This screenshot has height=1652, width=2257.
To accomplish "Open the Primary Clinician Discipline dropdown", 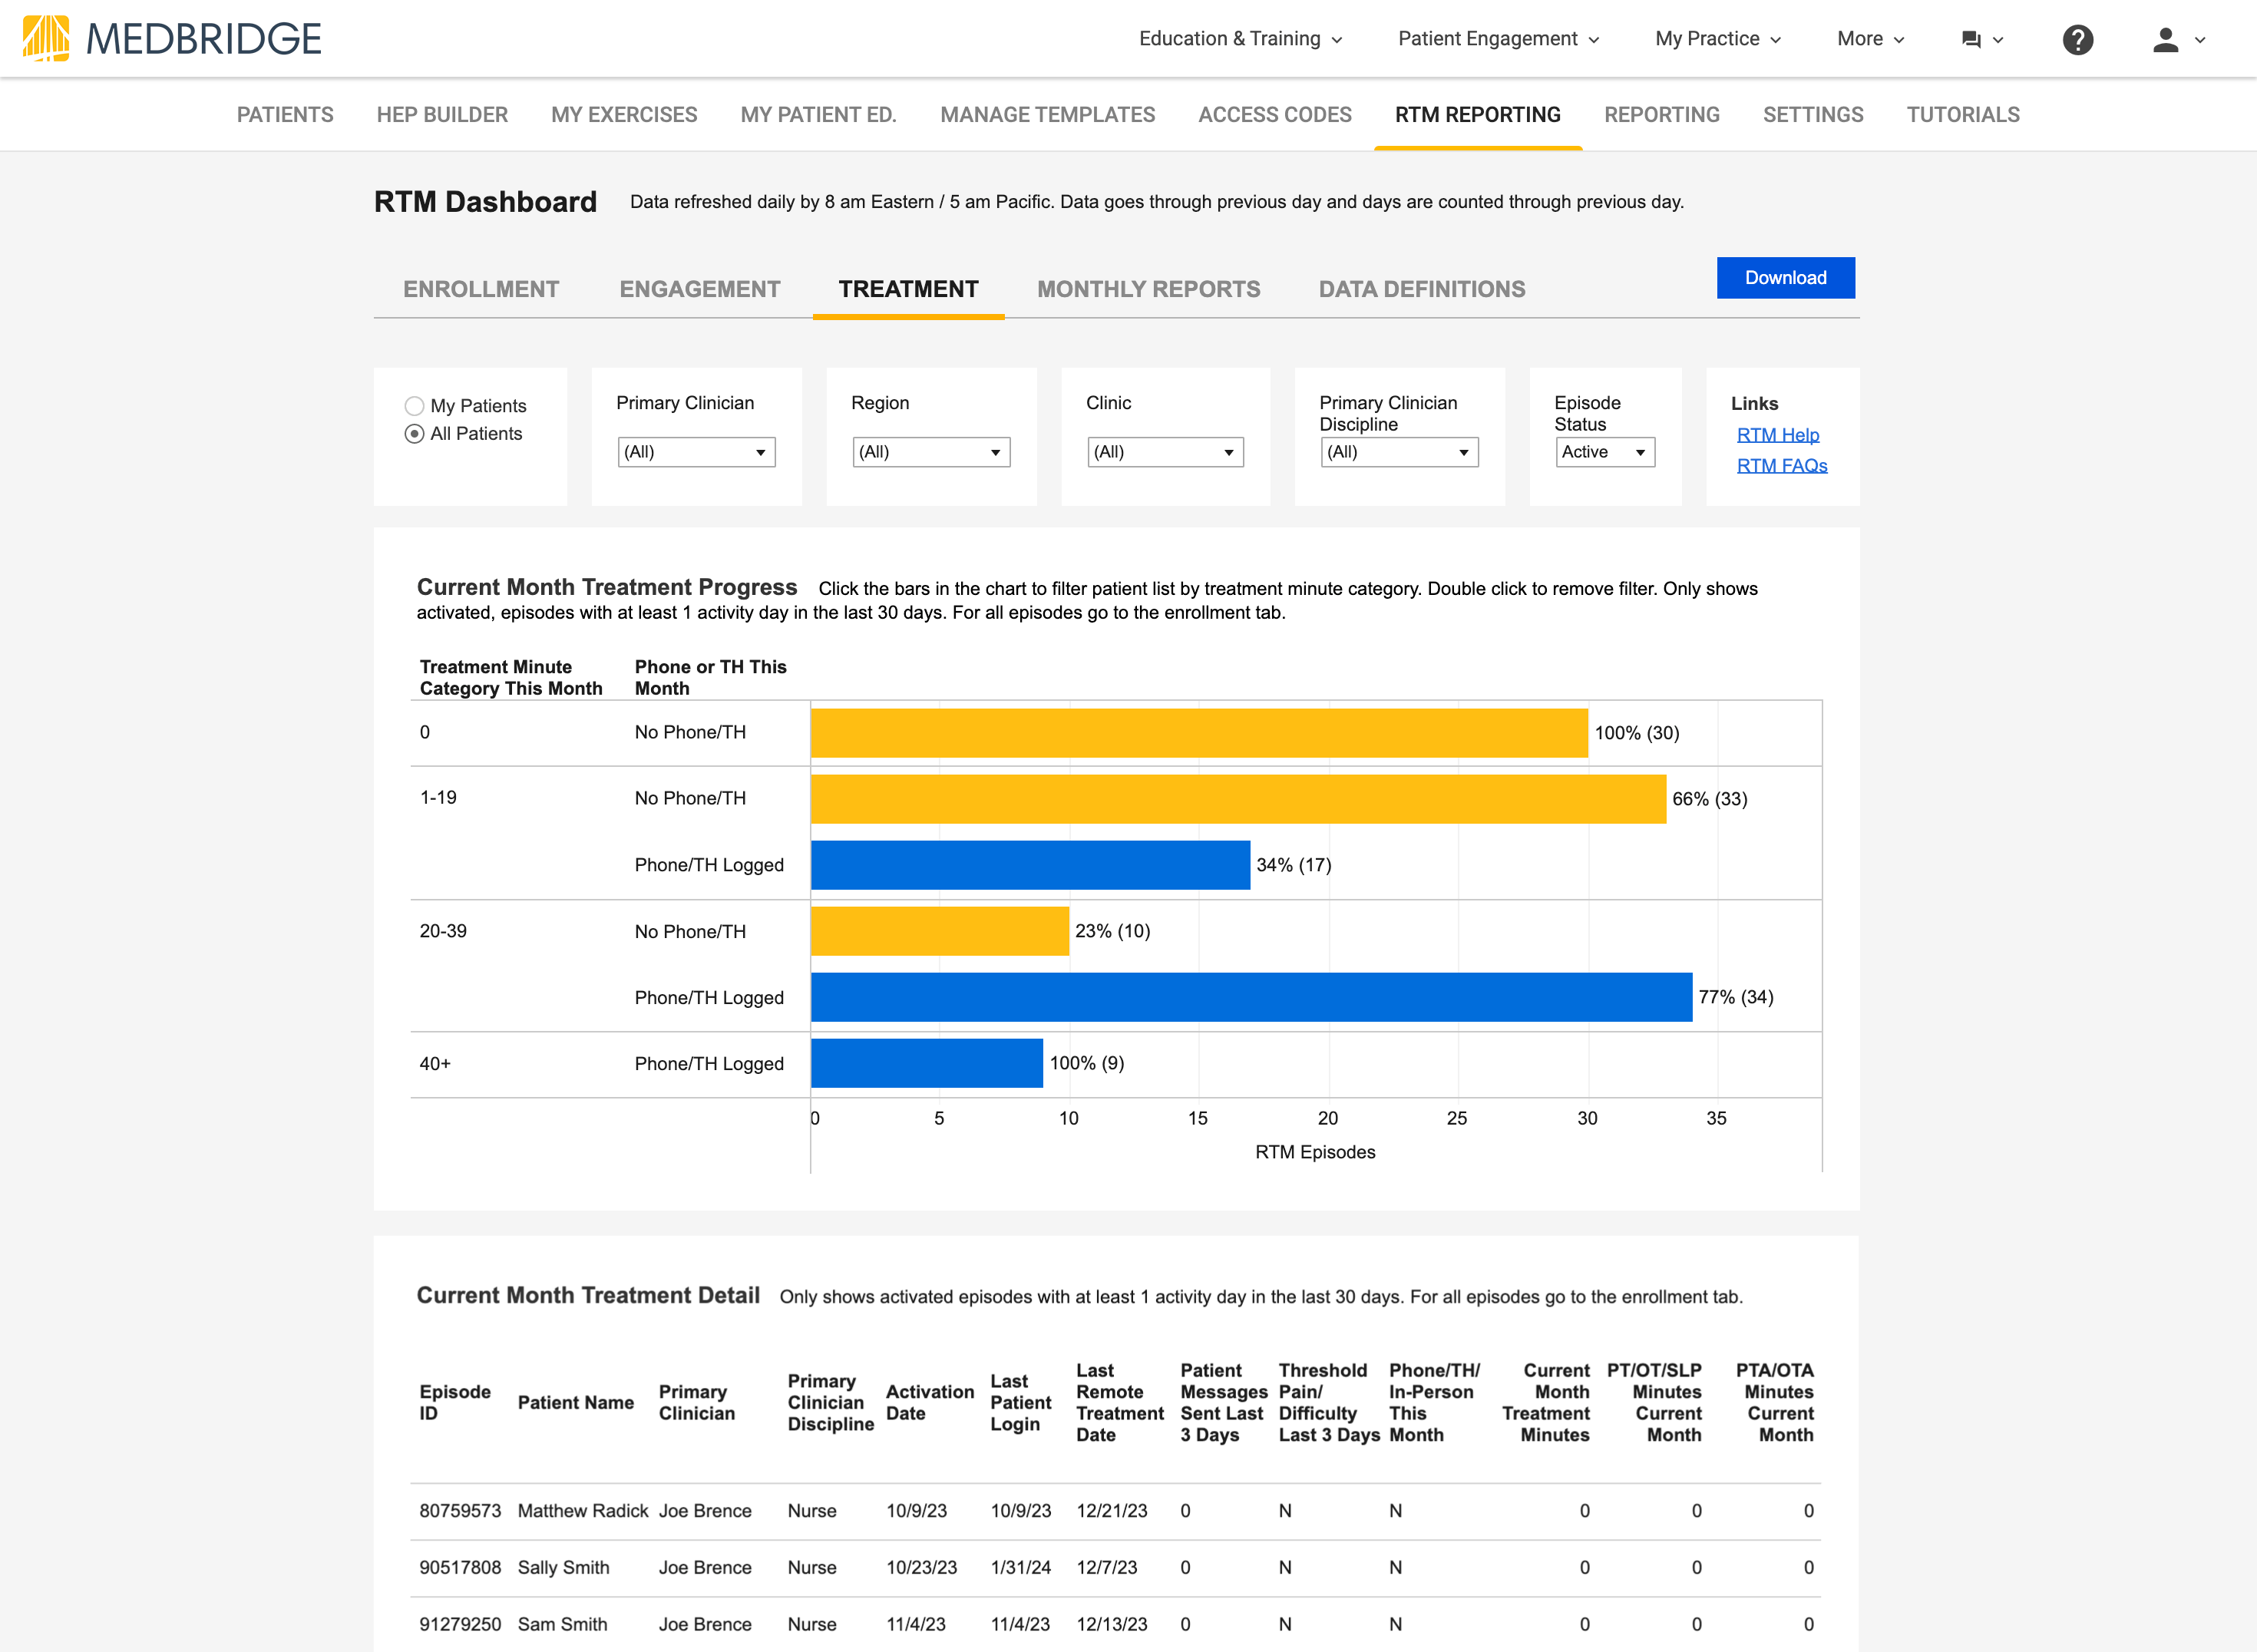I will (x=1400, y=452).
